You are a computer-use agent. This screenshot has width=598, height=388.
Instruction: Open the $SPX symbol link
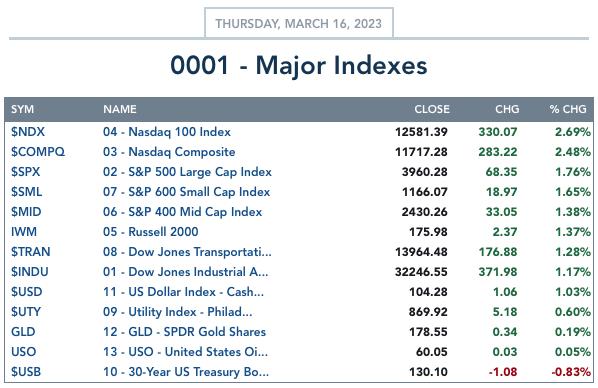click(26, 172)
